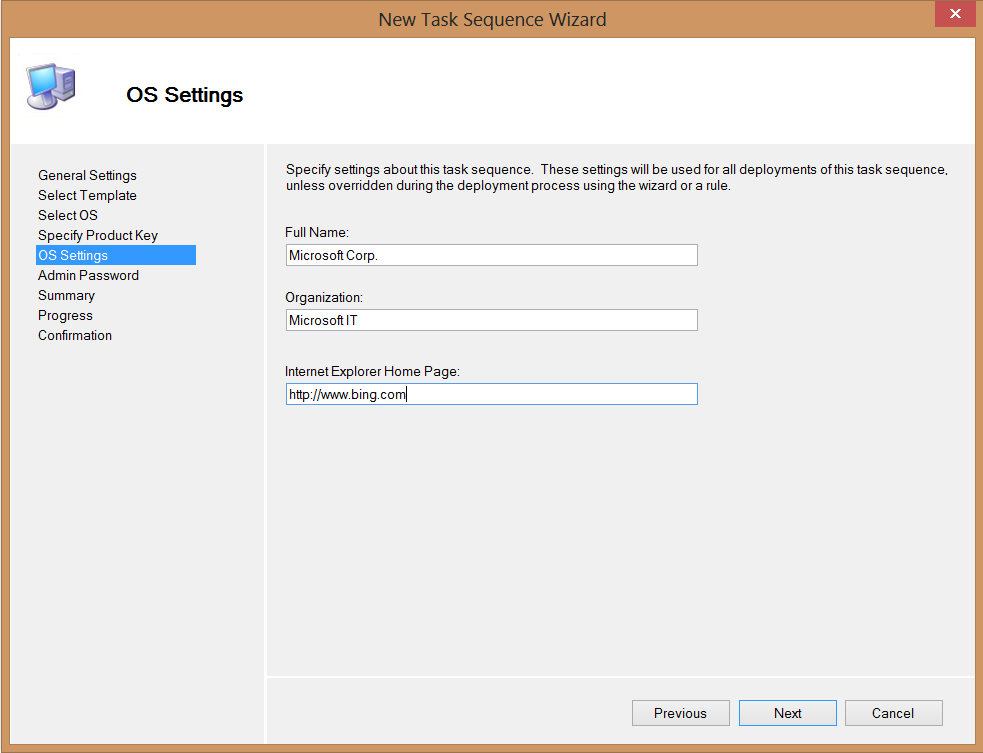Go to the Admin Password step

(x=88, y=275)
